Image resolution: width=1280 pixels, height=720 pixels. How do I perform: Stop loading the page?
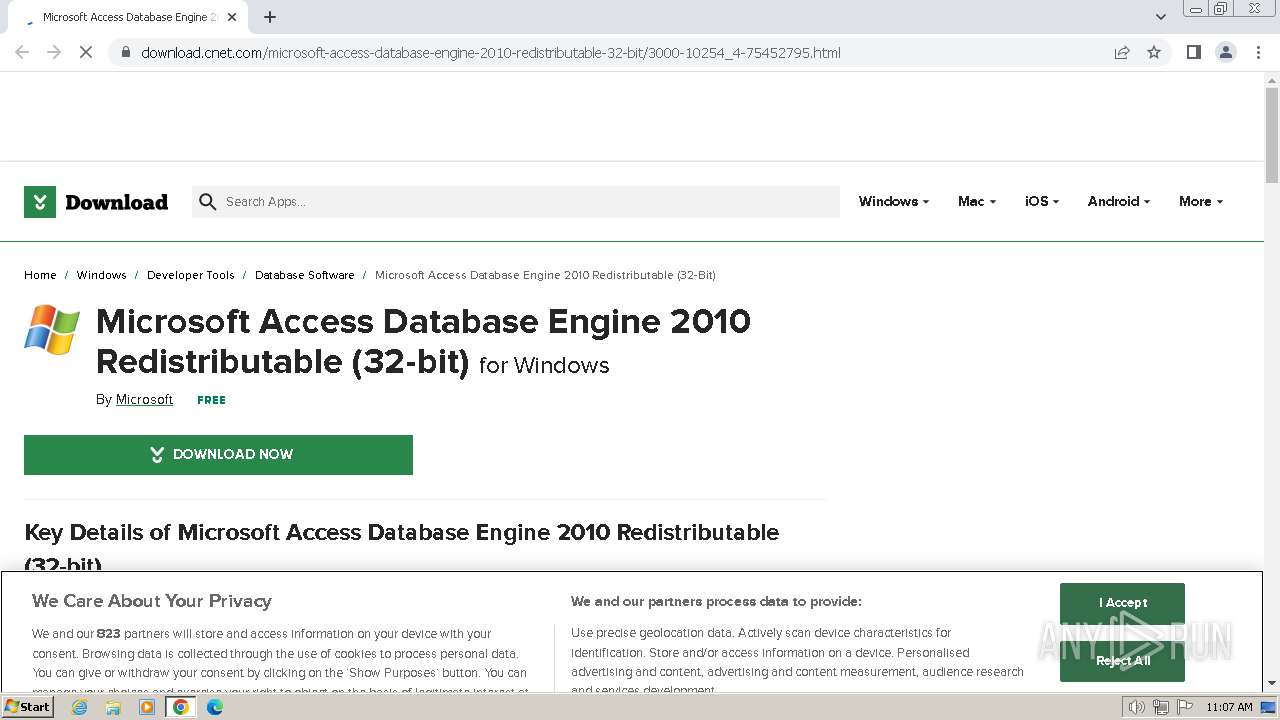click(x=86, y=52)
